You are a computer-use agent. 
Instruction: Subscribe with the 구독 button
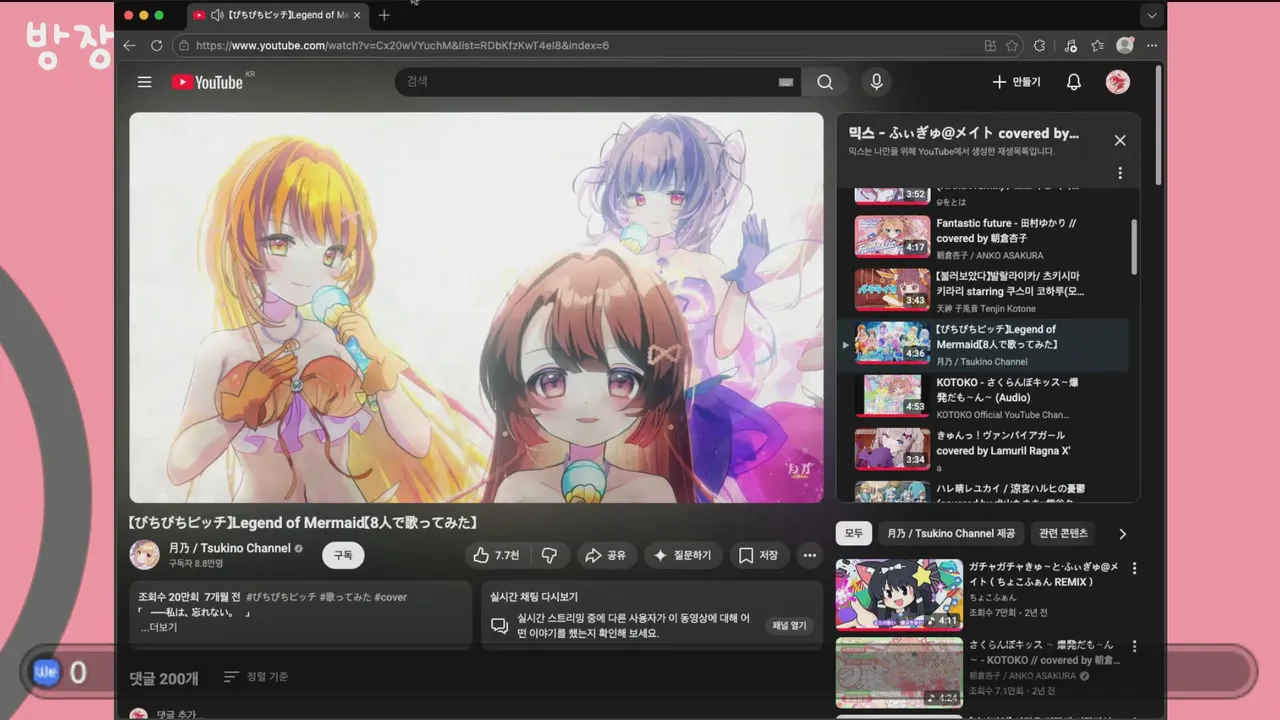click(343, 555)
